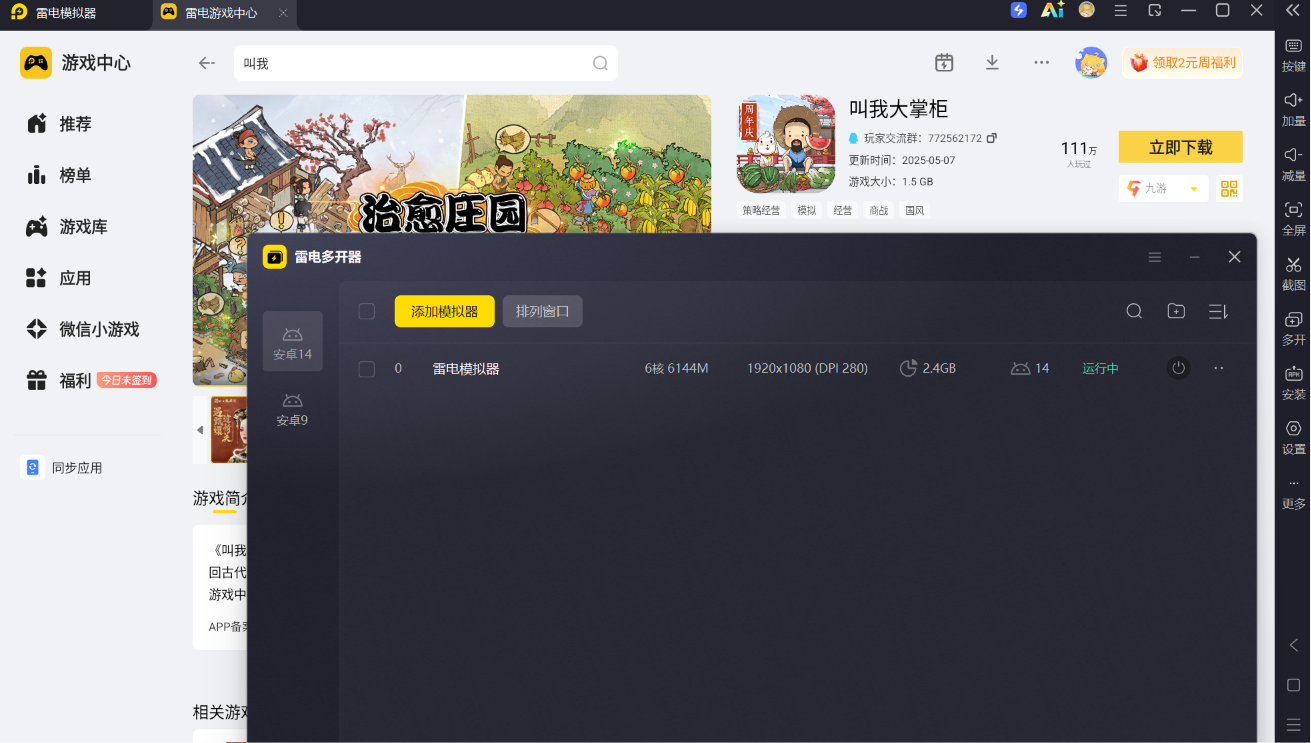
Task: Open the 多开 multi-instance tool in sidebar
Action: pyautogui.click(x=1294, y=329)
